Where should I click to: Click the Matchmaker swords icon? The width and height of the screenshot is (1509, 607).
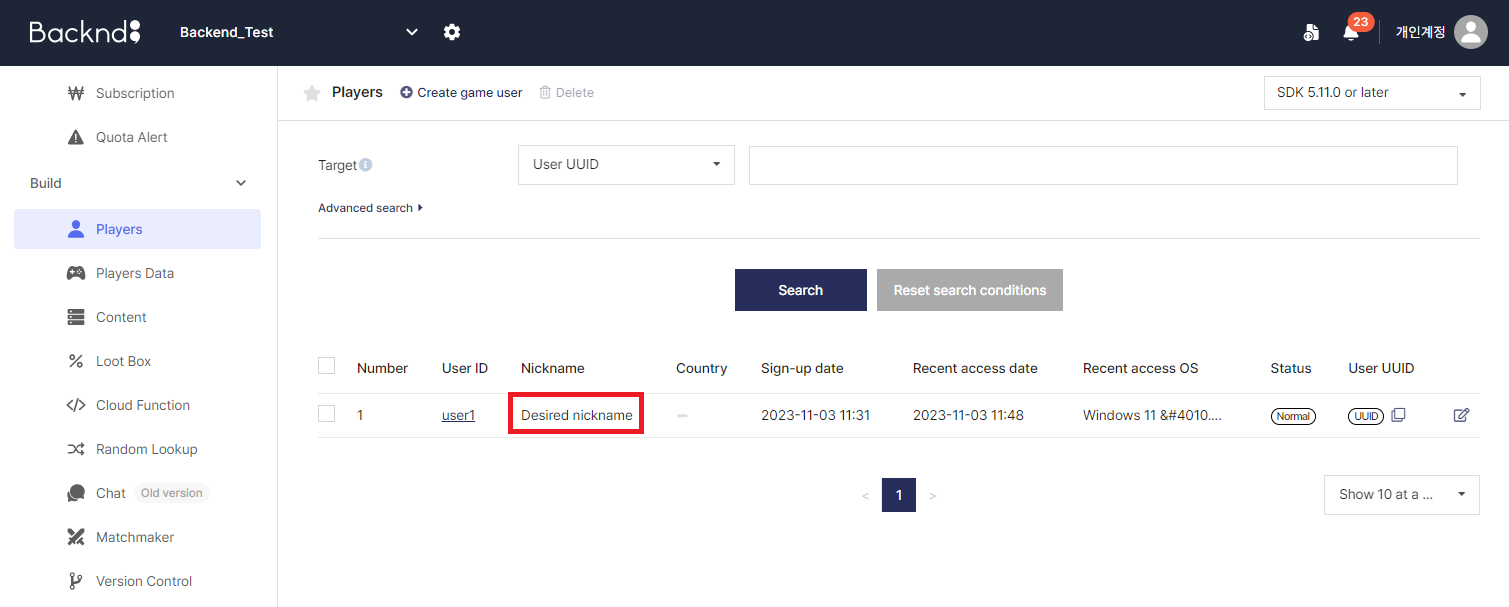(x=76, y=537)
